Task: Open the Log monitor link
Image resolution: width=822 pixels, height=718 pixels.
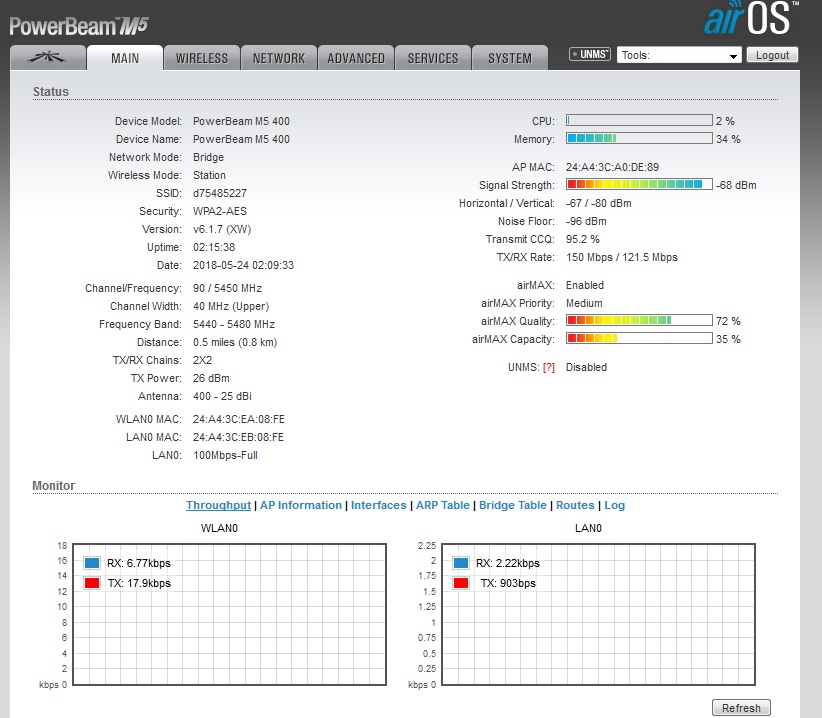Action: [x=614, y=505]
